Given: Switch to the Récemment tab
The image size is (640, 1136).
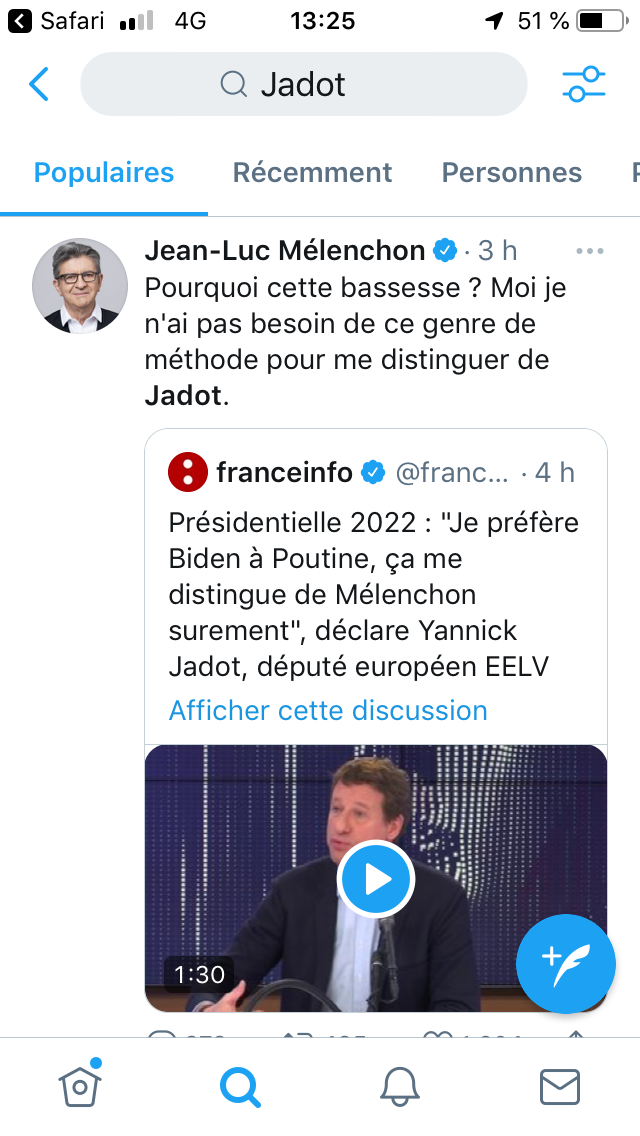Looking at the screenshot, I should pos(312,172).
